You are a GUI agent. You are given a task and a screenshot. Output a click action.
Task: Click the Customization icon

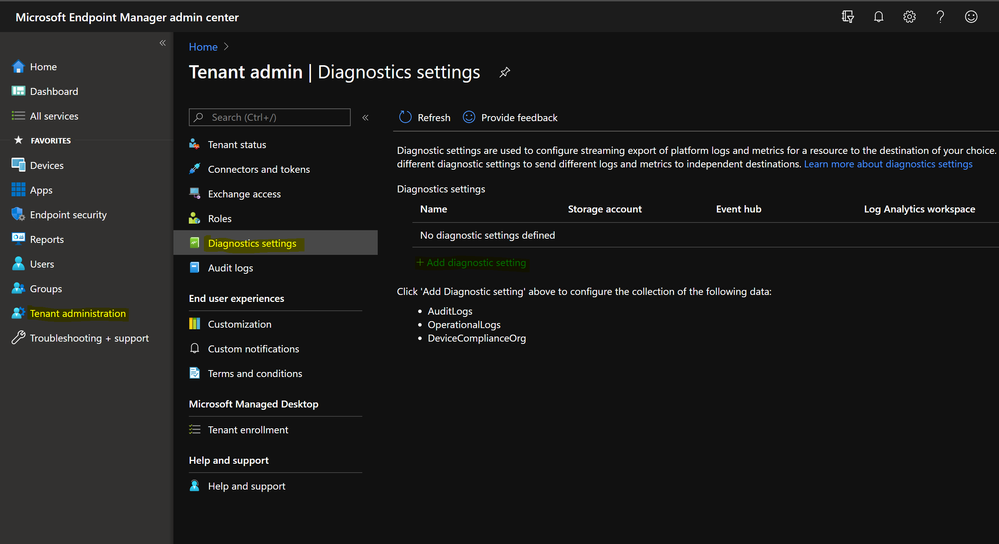(194, 324)
